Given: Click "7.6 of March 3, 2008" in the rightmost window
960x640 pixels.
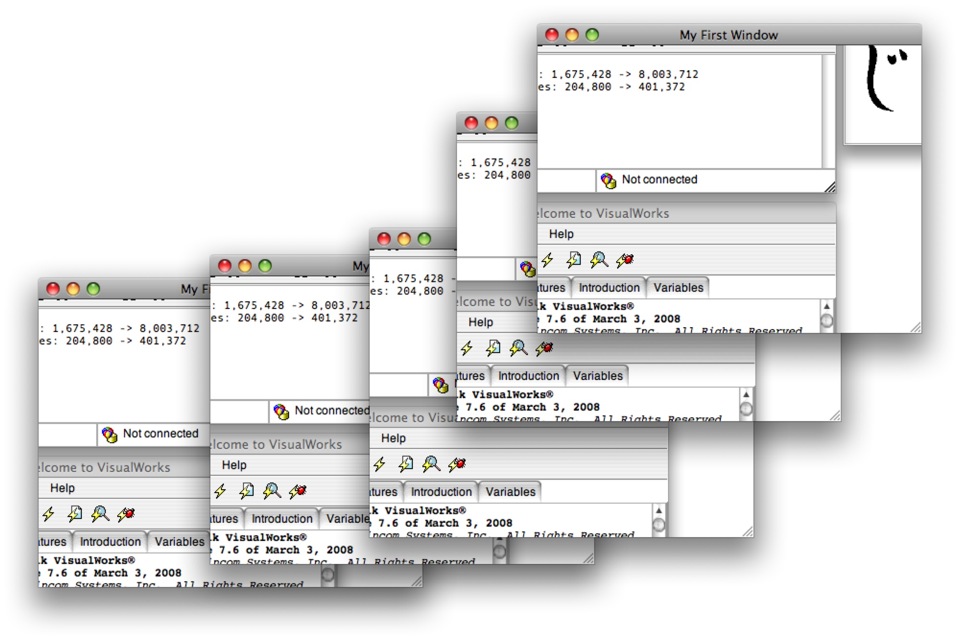Looking at the screenshot, I should coord(613,319).
